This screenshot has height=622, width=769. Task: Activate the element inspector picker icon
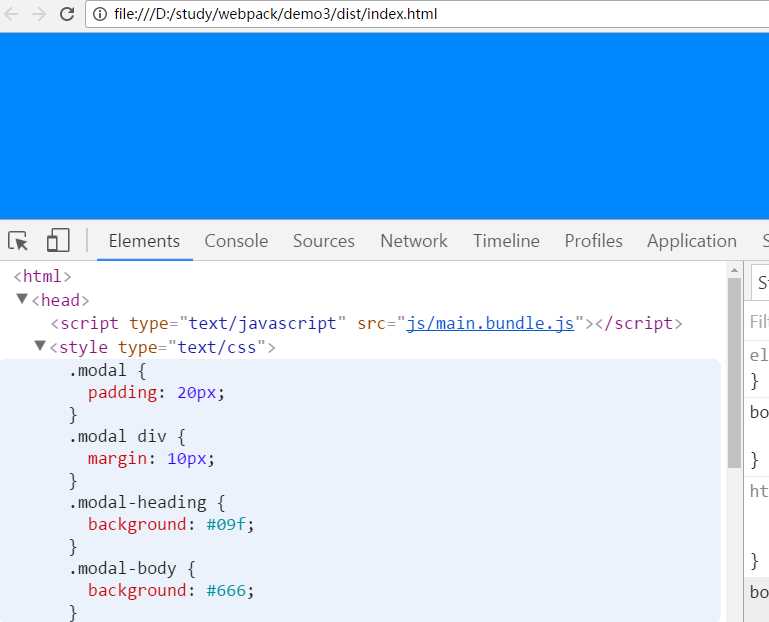[x=19, y=241]
